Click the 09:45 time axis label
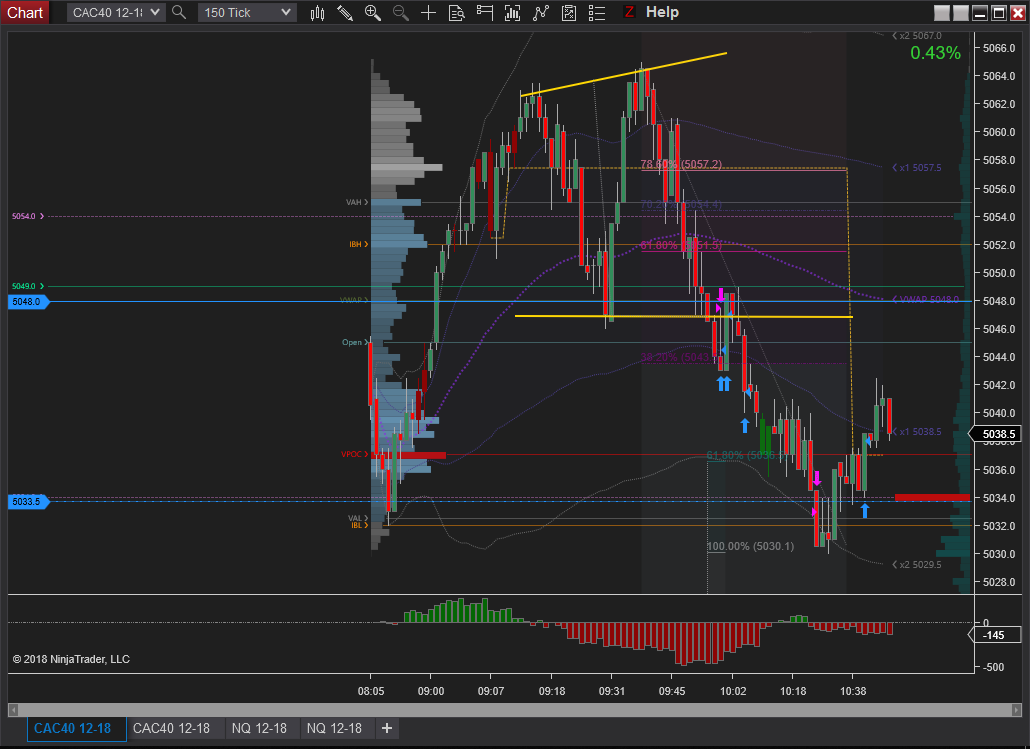1030x749 pixels. point(672,691)
